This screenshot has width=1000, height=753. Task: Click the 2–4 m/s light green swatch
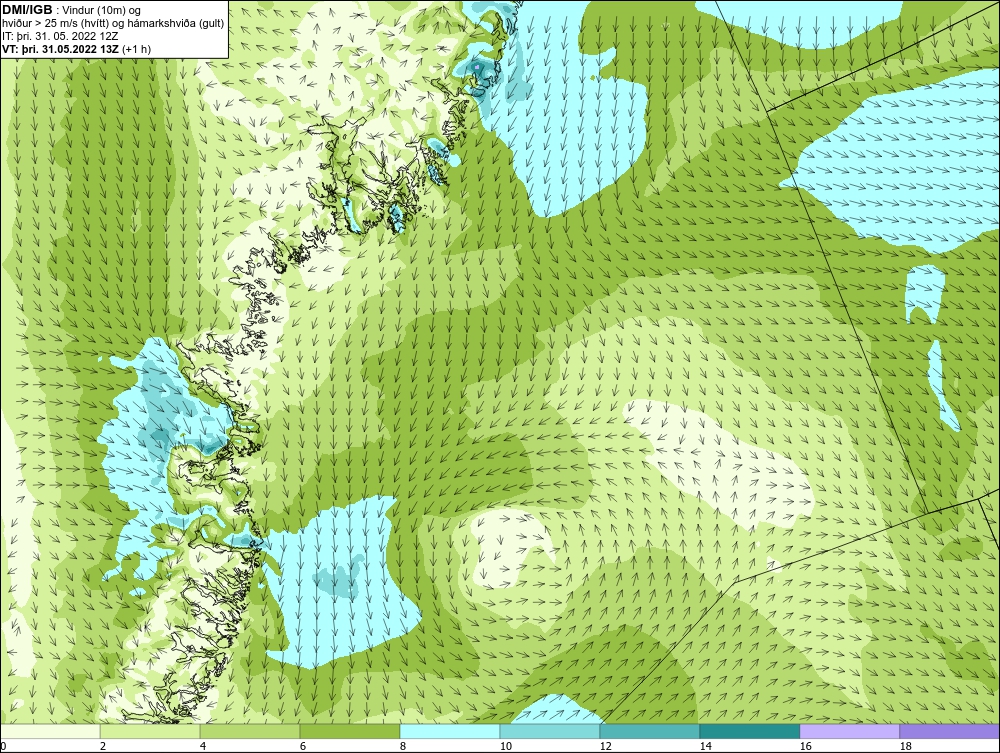click(150, 731)
